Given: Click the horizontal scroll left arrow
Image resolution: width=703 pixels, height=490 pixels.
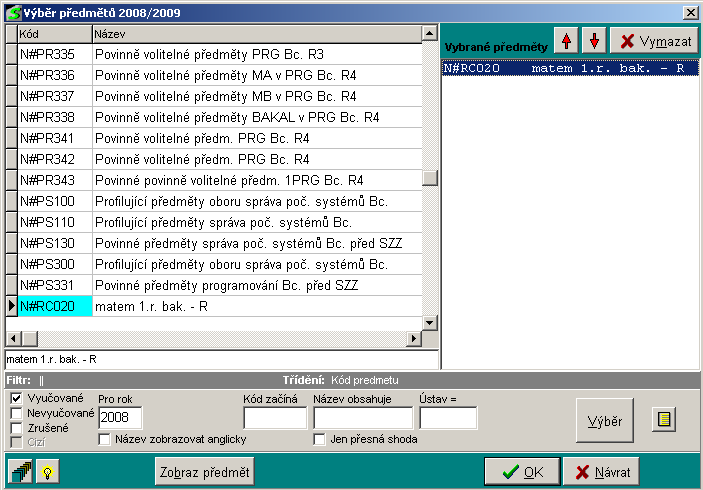Looking at the screenshot, I should coord(13,338).
